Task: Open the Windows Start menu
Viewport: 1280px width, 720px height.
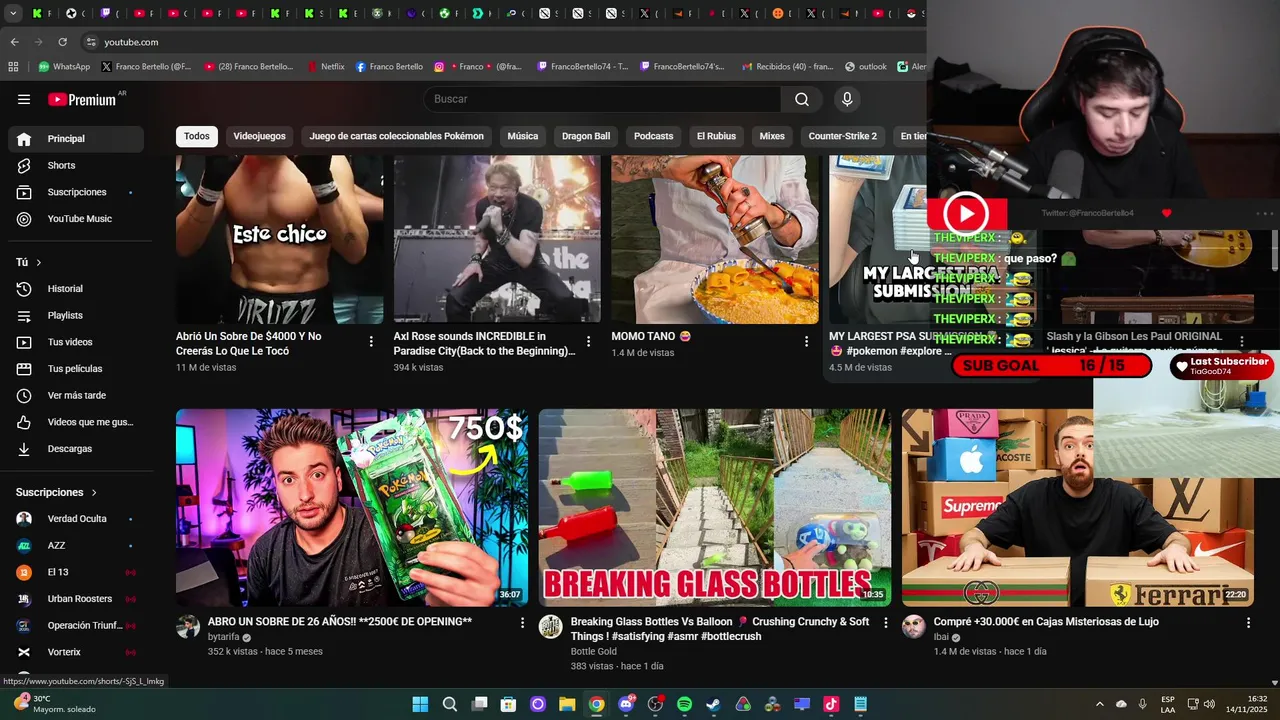Action: [420, 704]
